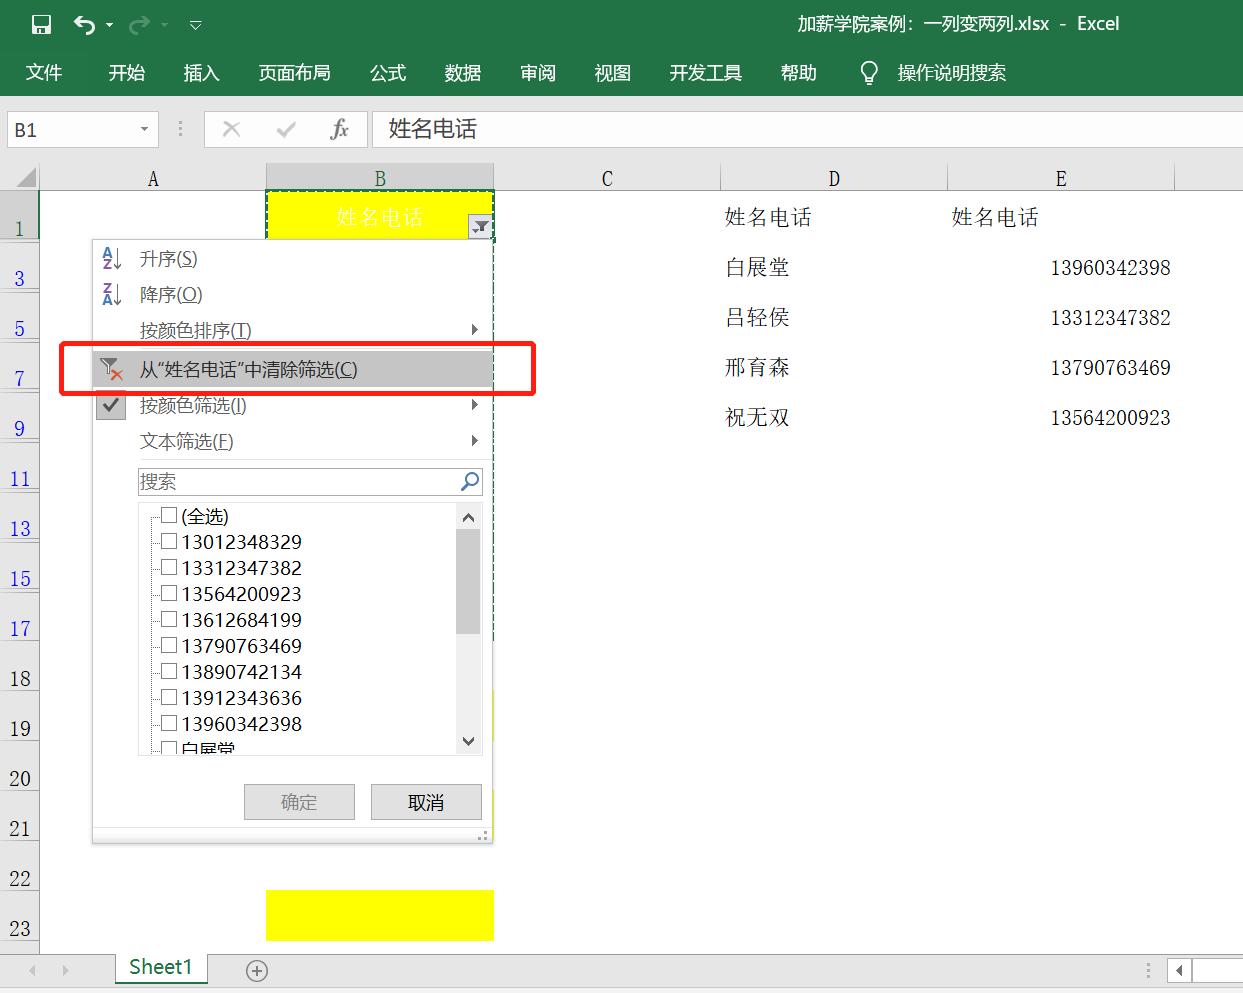
Task: Click the 确定 button
Action: point(299,800)
